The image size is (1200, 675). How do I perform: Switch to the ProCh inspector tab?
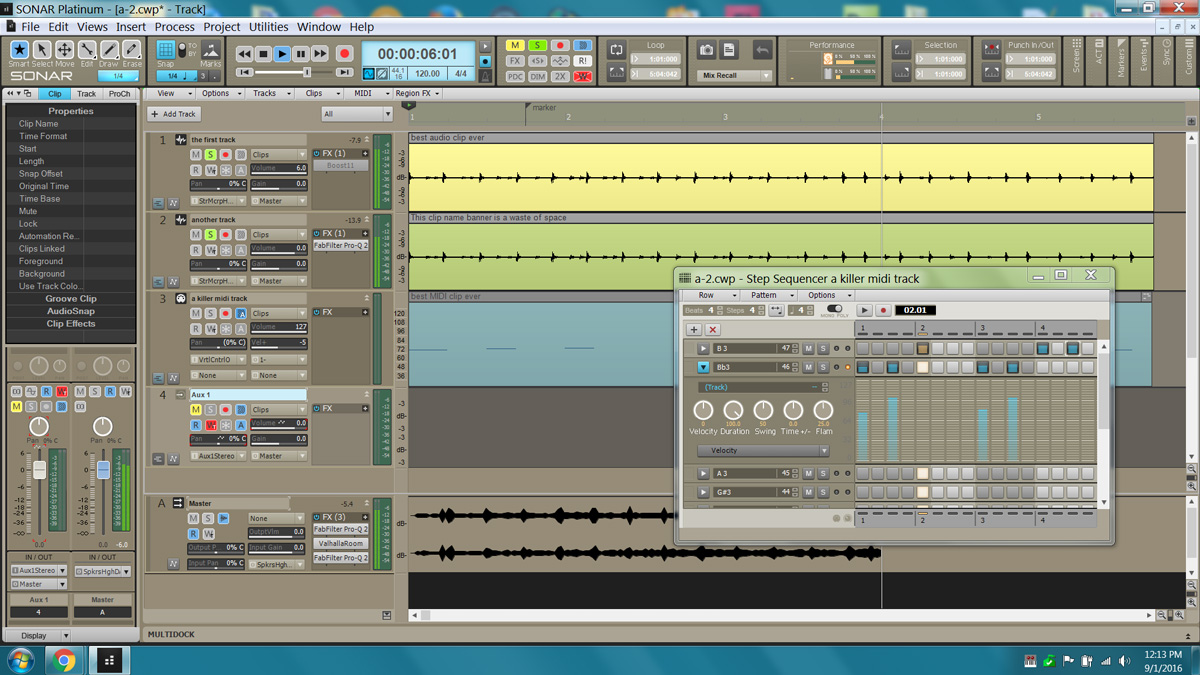[119, 94]
